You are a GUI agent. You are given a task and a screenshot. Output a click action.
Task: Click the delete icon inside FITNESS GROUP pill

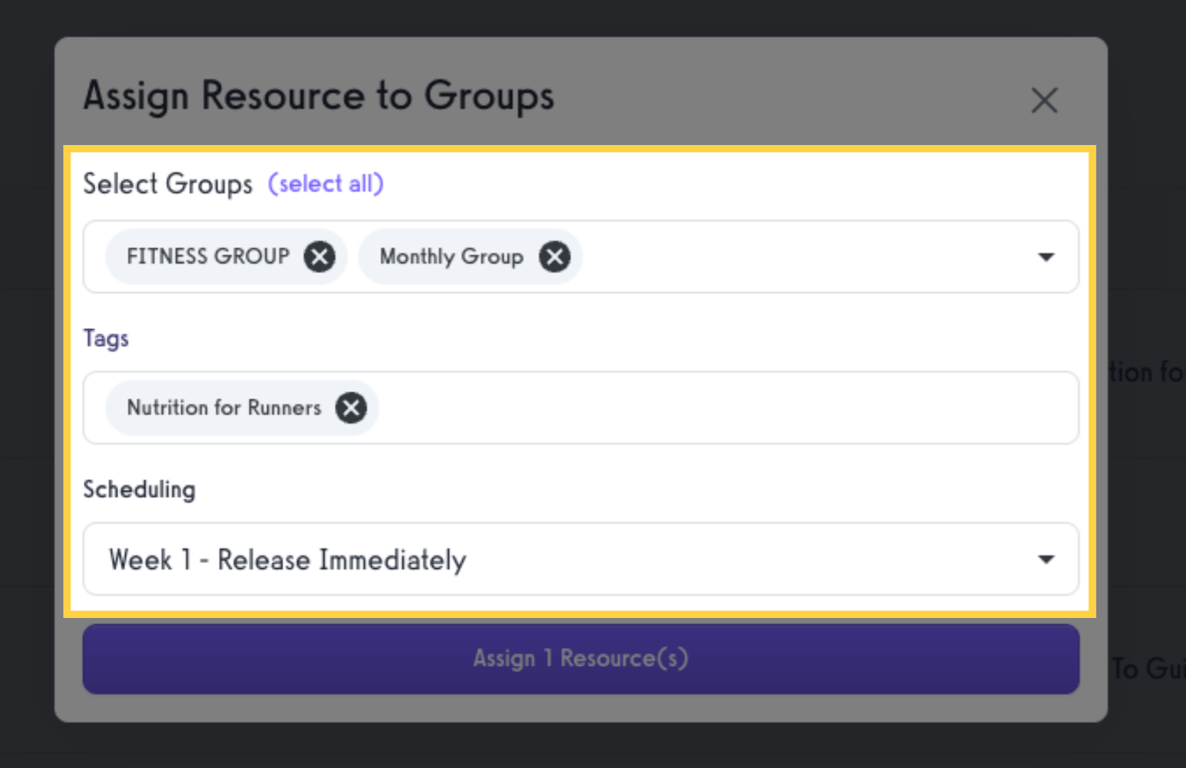pos(319,256)
